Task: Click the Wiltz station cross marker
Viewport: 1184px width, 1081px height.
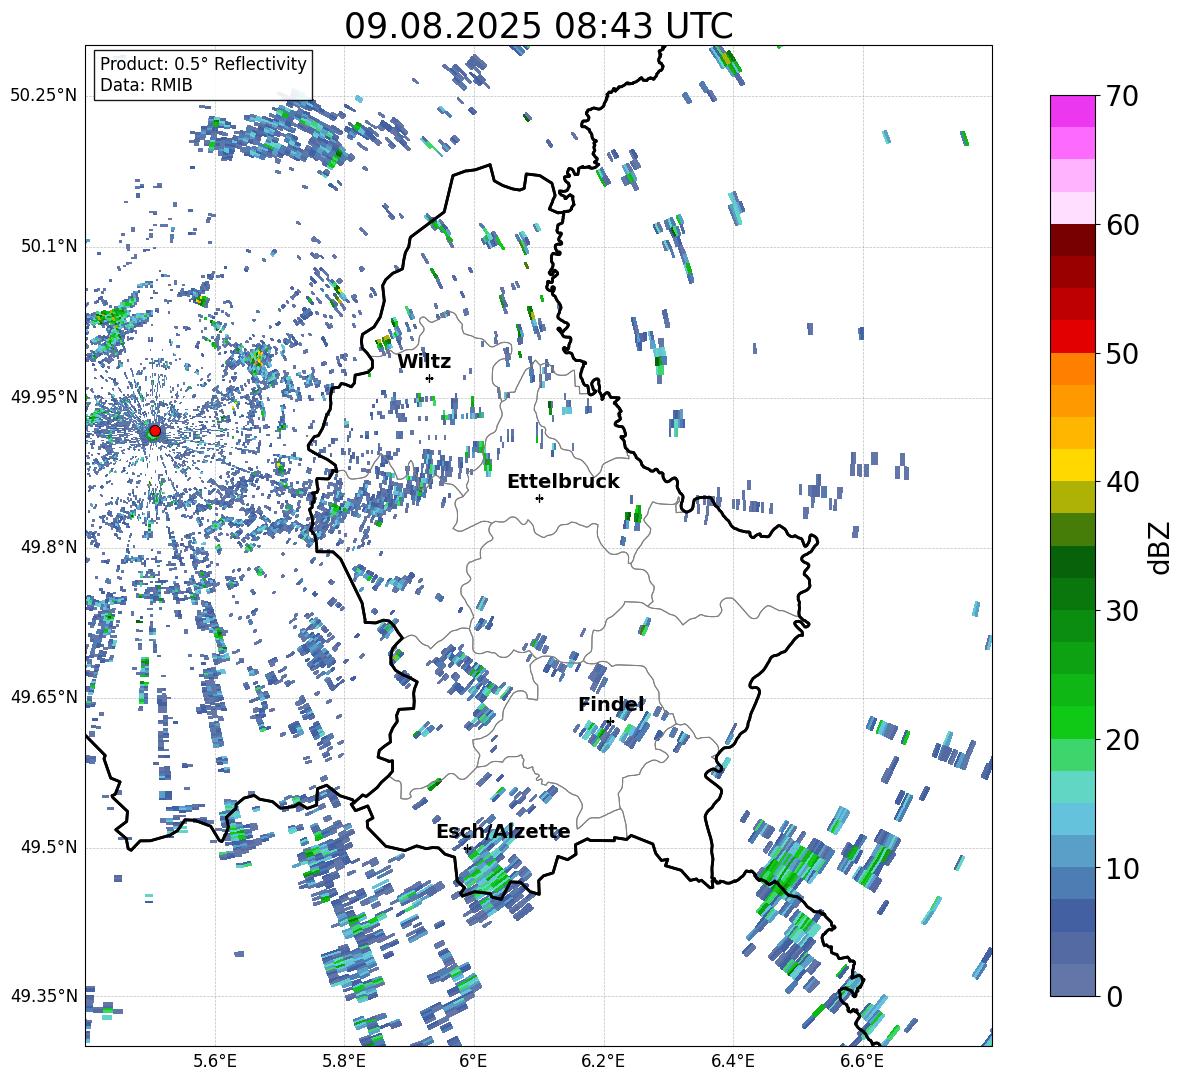Action: (x=430, y=378)
